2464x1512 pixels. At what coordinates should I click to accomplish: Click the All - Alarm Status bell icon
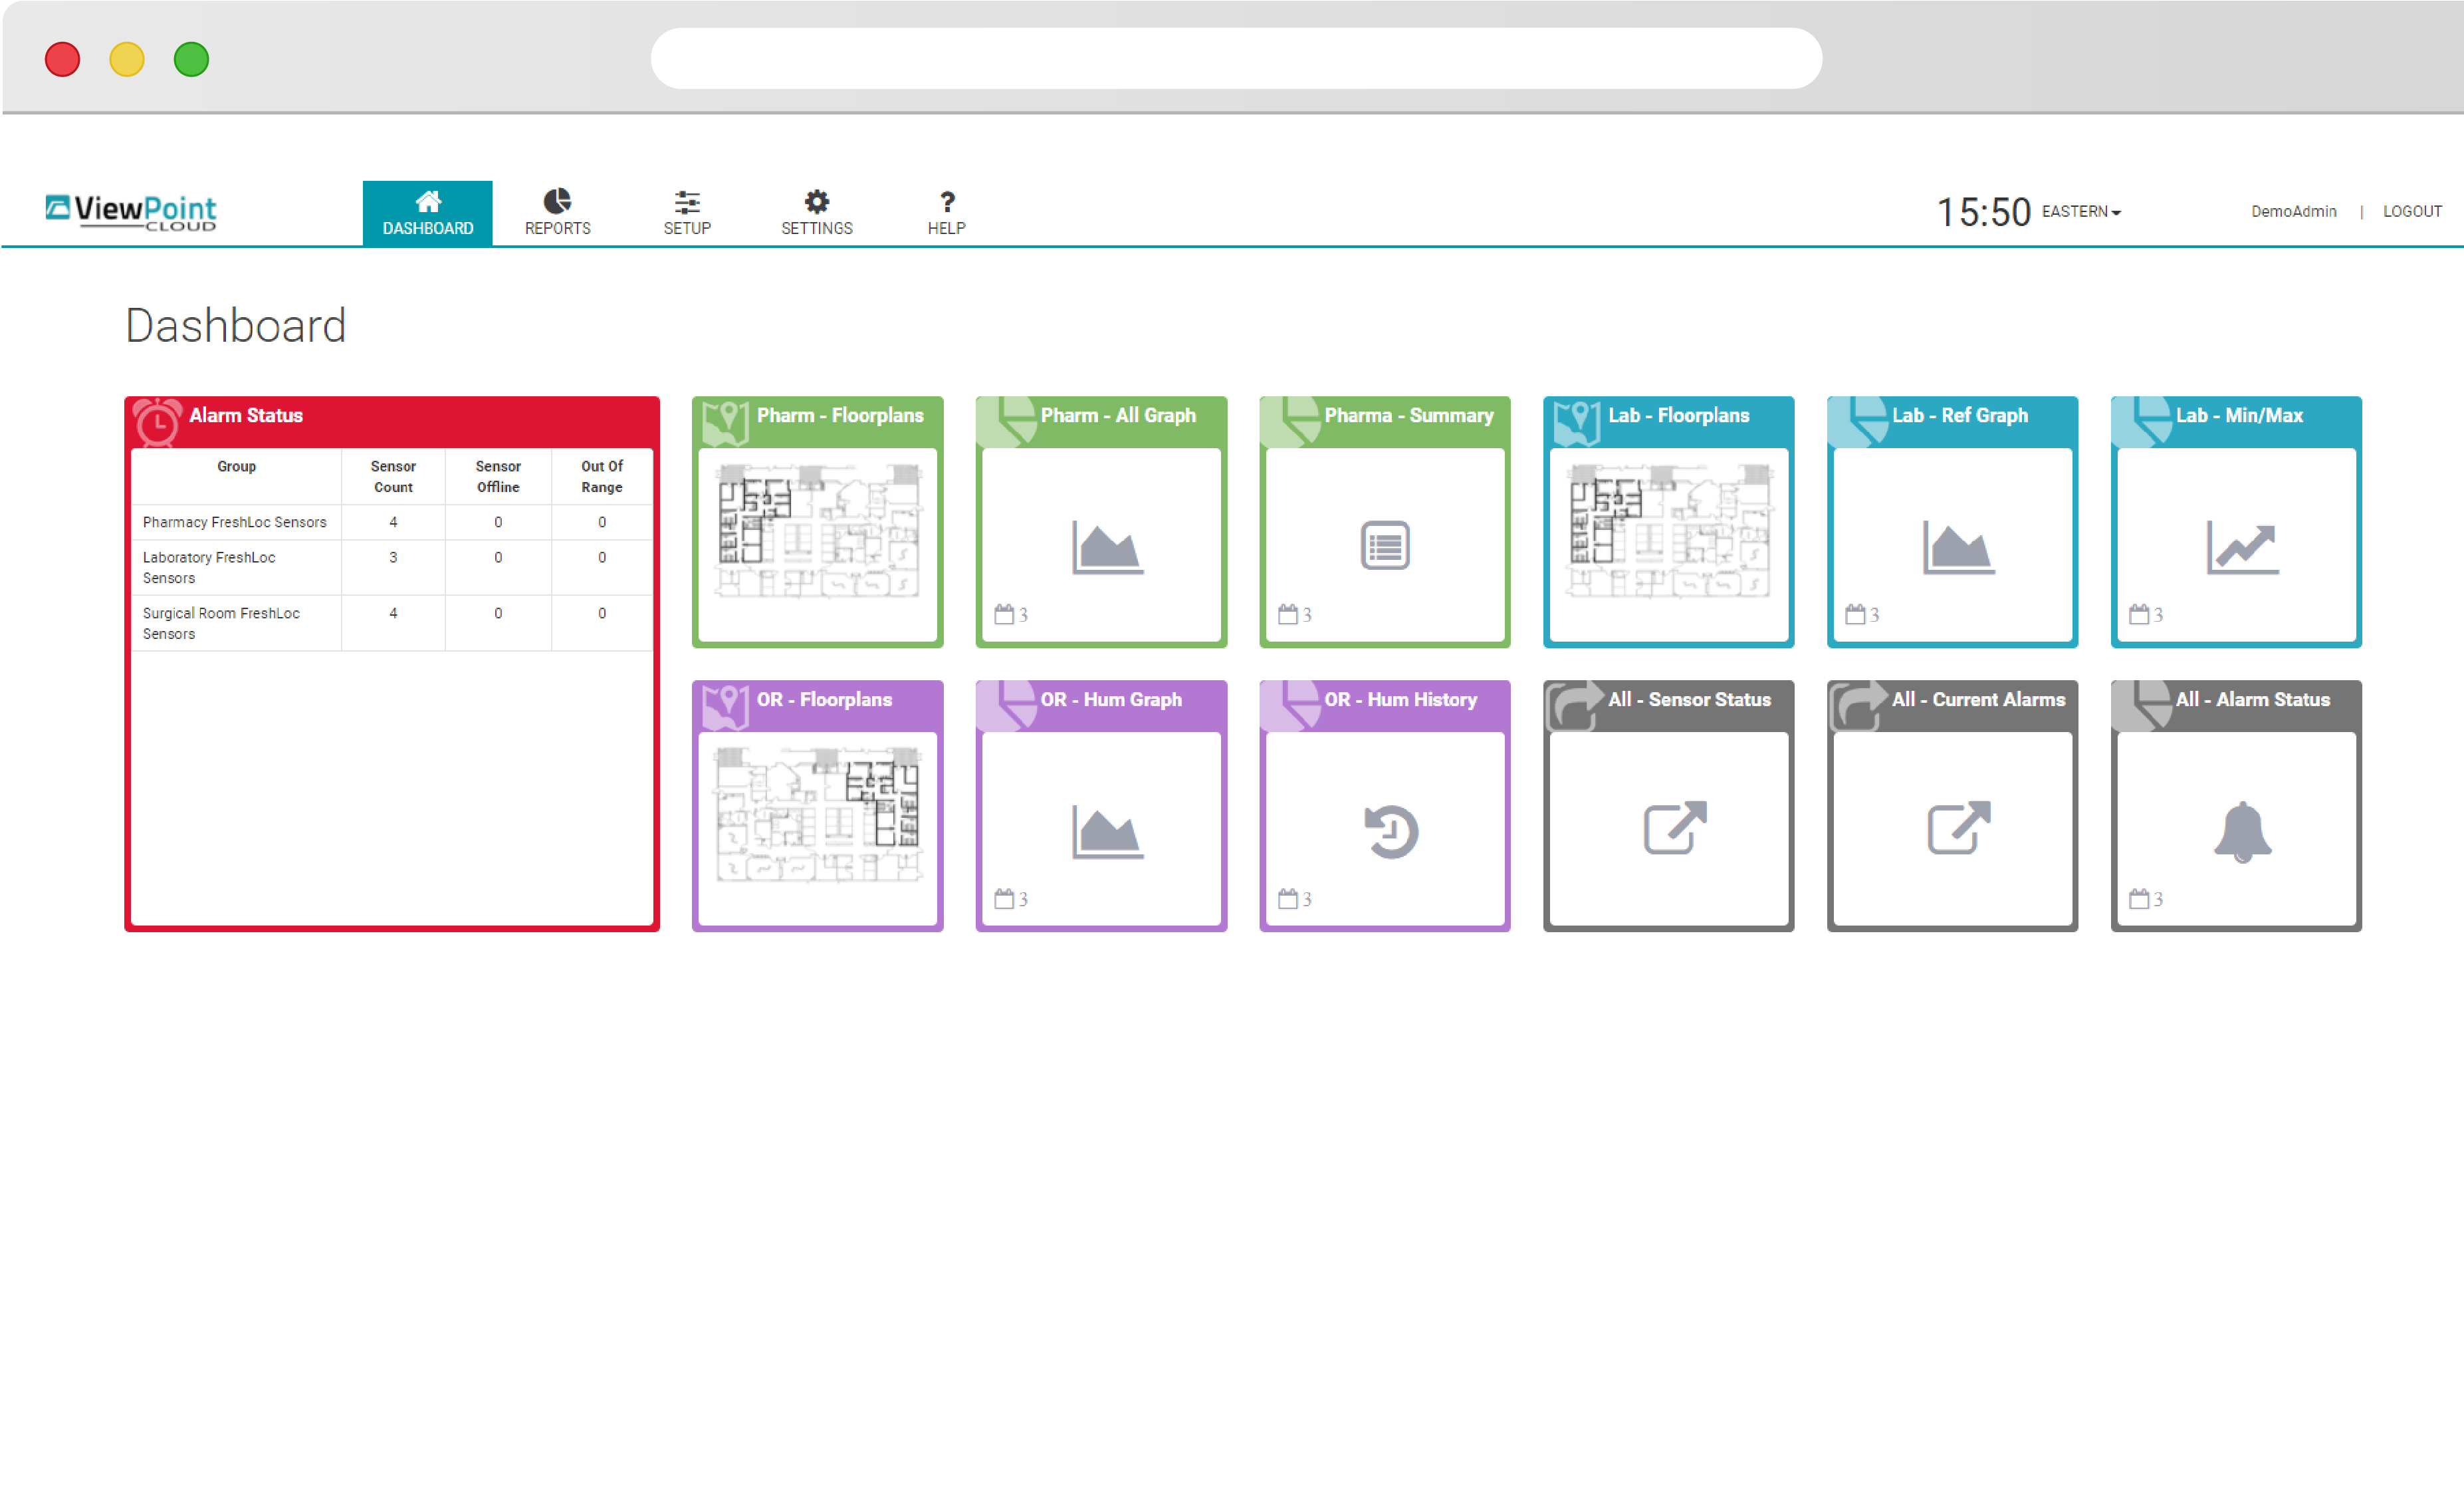(2242, 831)
